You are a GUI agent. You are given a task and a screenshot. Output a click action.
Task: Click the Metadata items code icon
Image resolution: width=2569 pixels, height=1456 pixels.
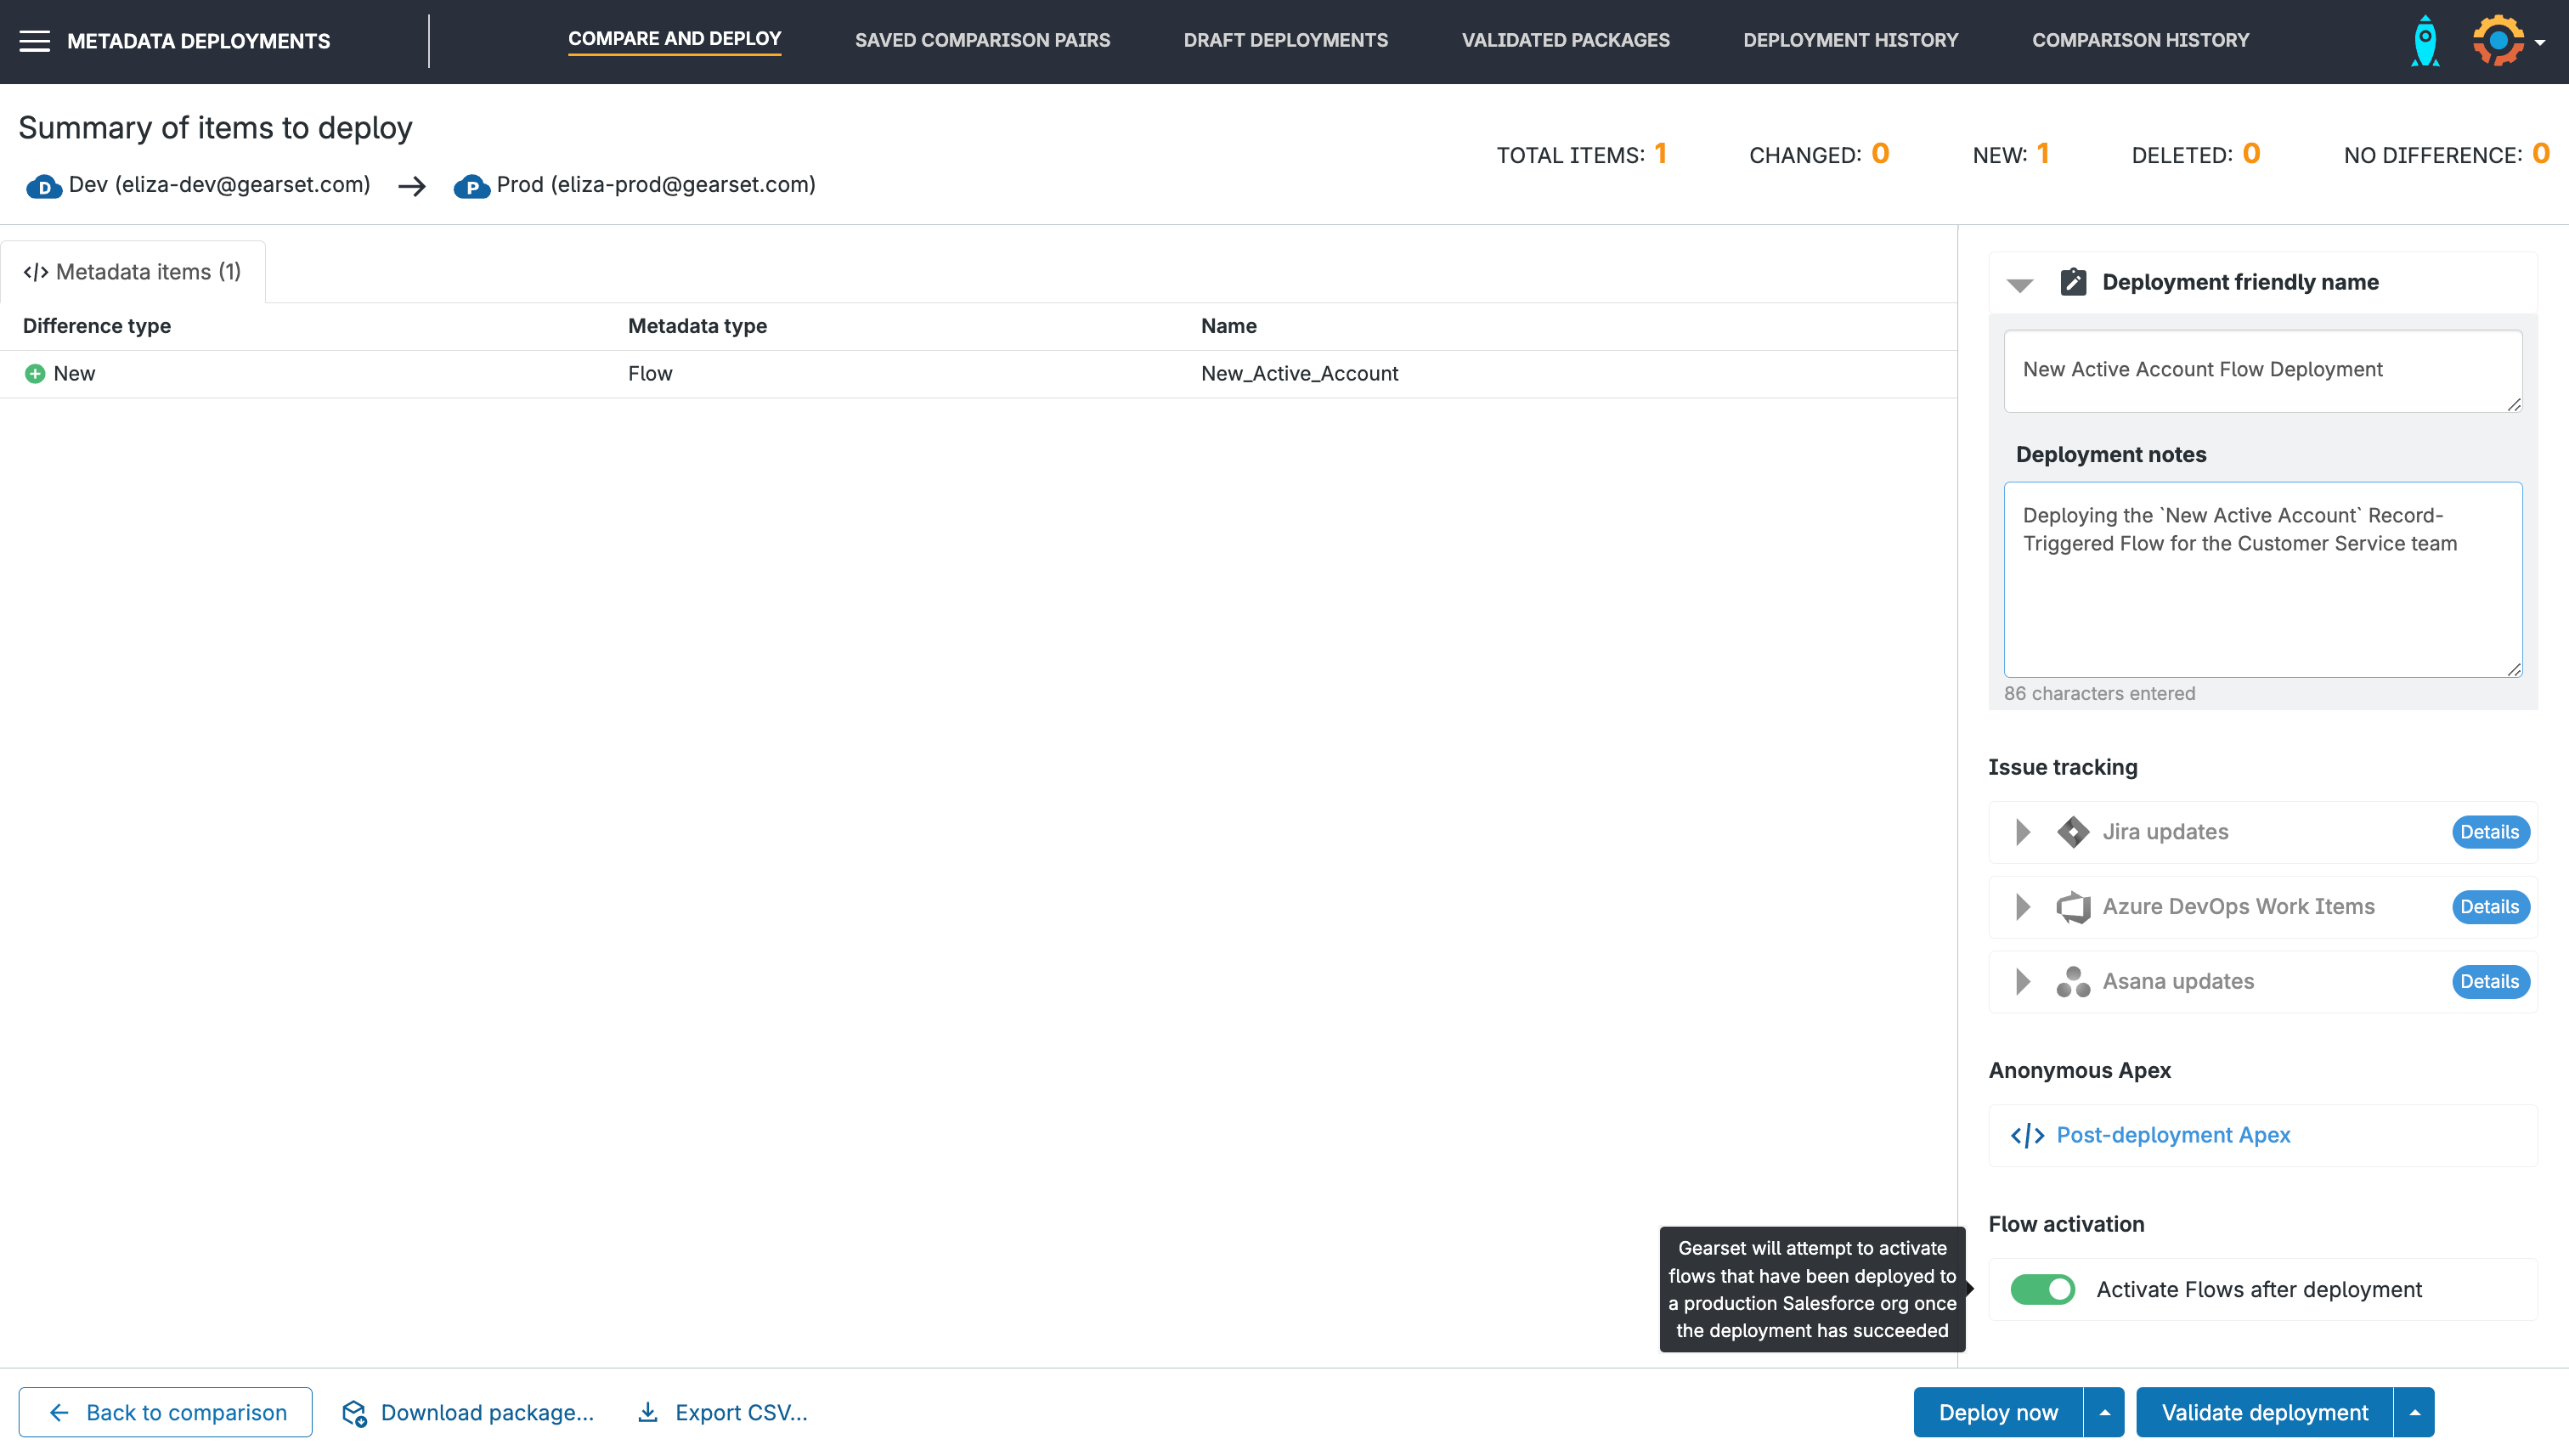point(35,271)
